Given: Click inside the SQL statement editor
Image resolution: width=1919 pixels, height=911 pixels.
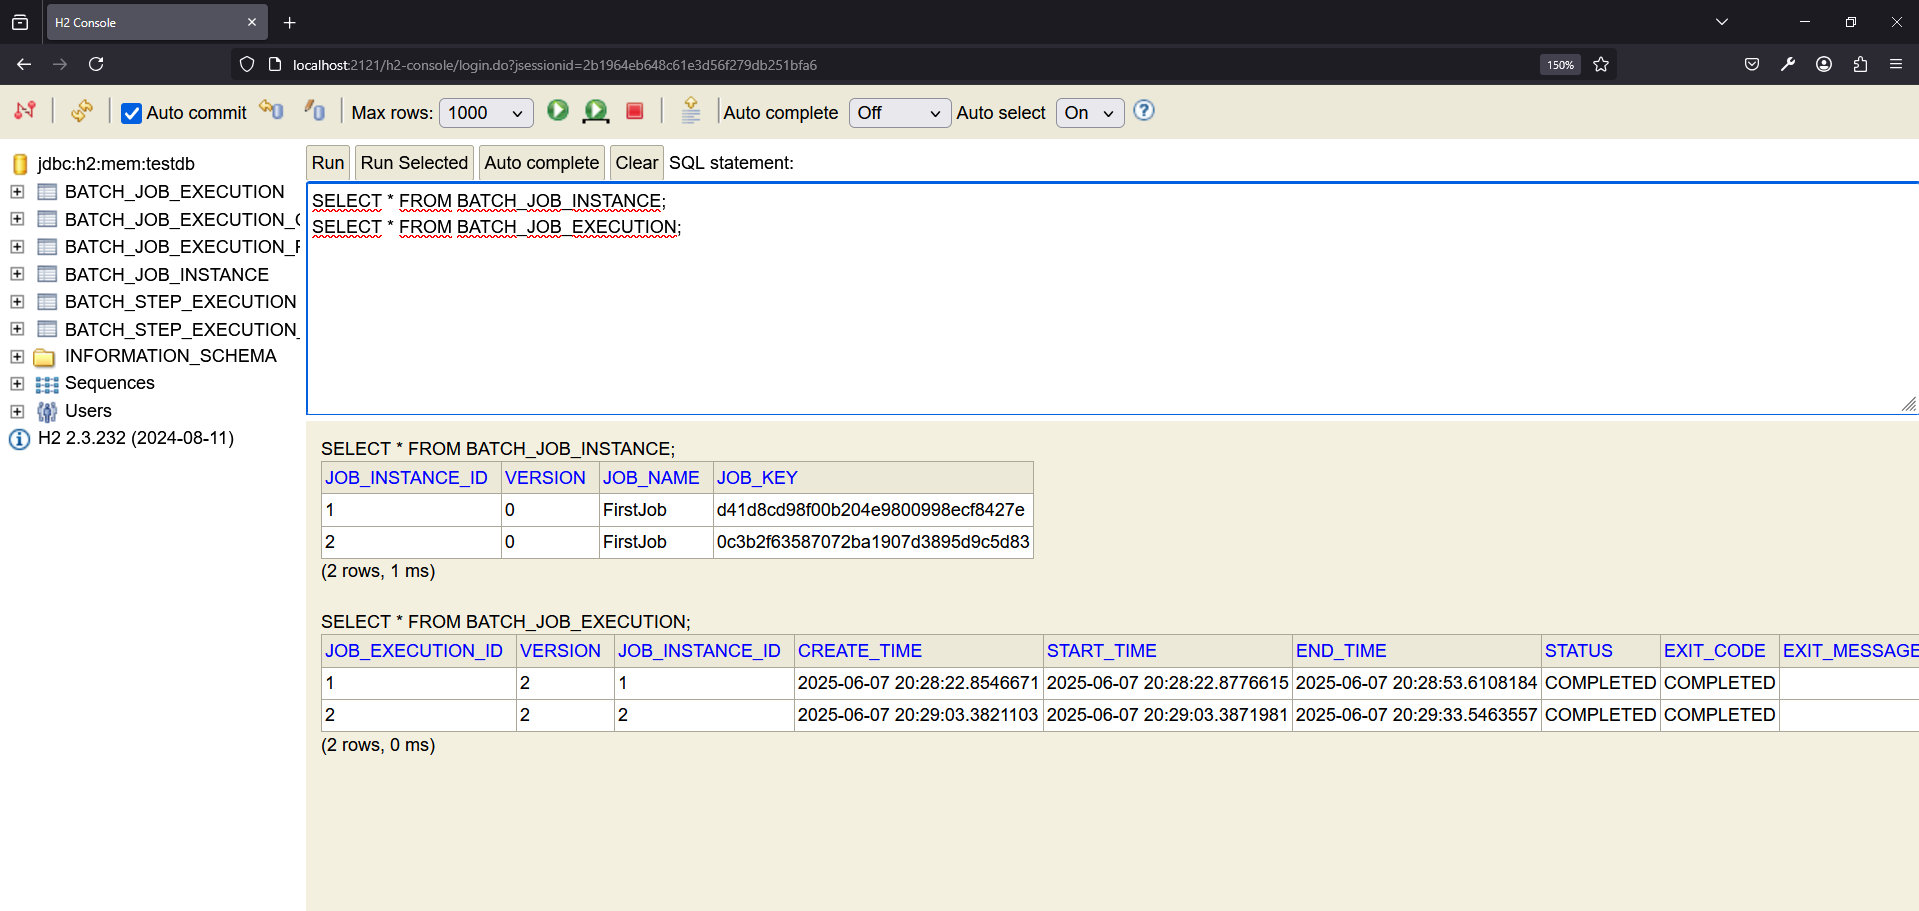Looking at the screenshot, I should tap(1112, 300).
